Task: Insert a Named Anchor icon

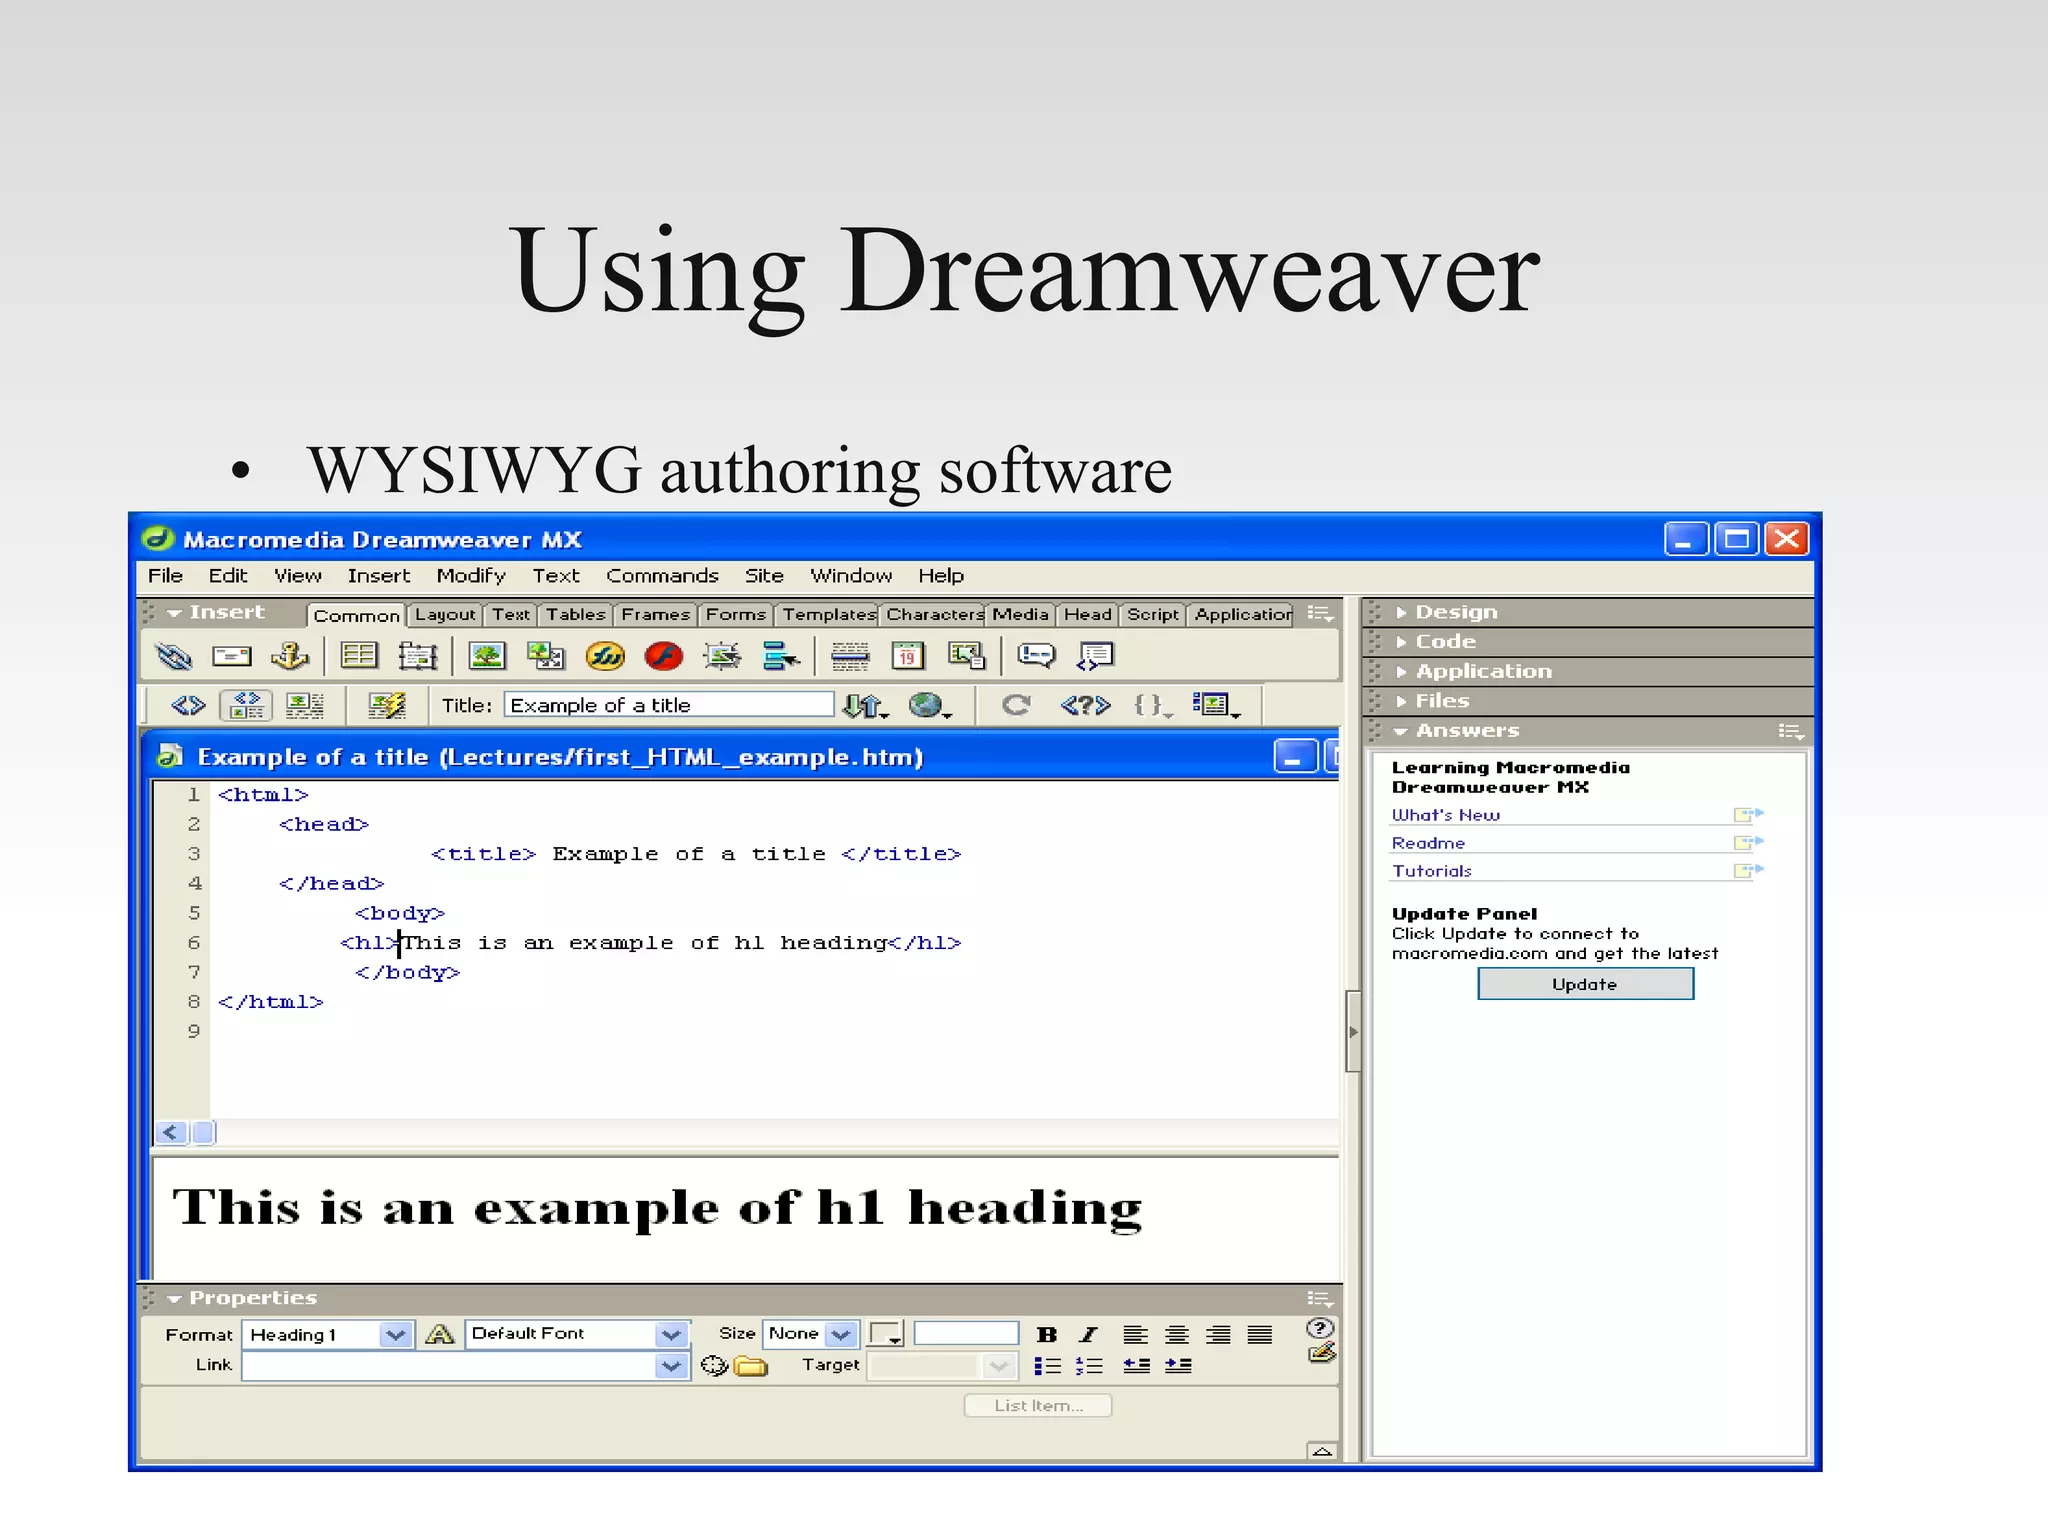Action: pos(290,656)
